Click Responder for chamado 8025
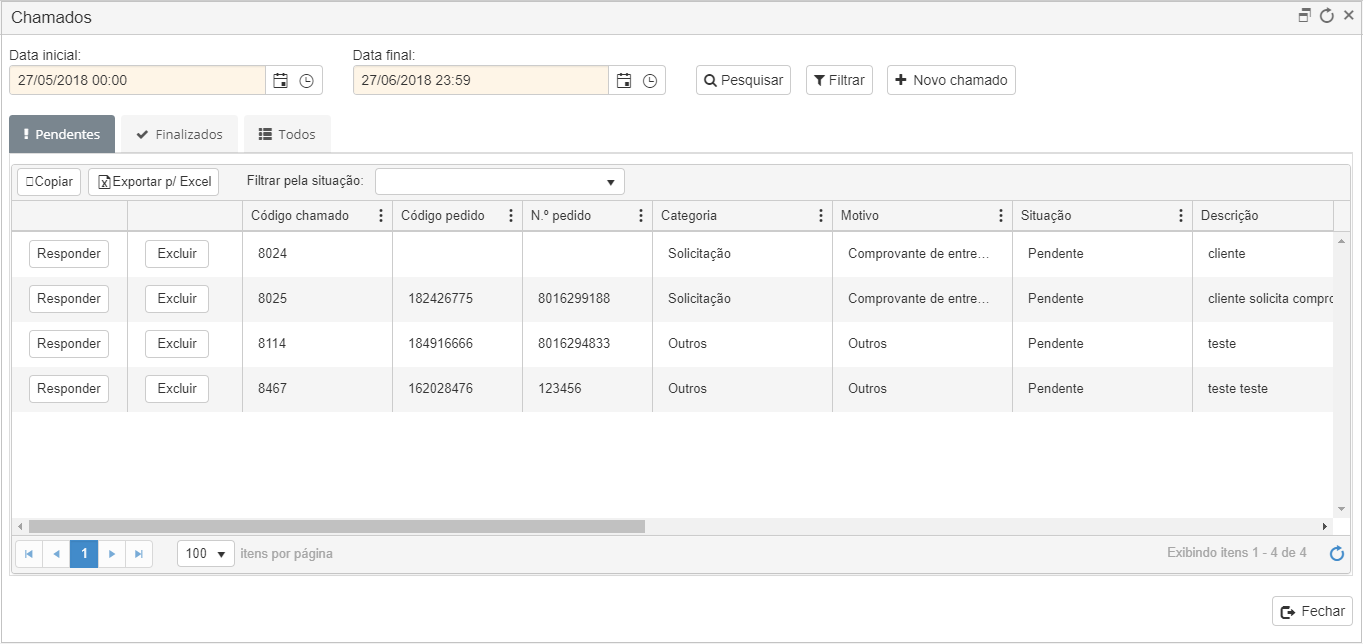Screen dimensions: 1363x644 (x=69, y=299)
